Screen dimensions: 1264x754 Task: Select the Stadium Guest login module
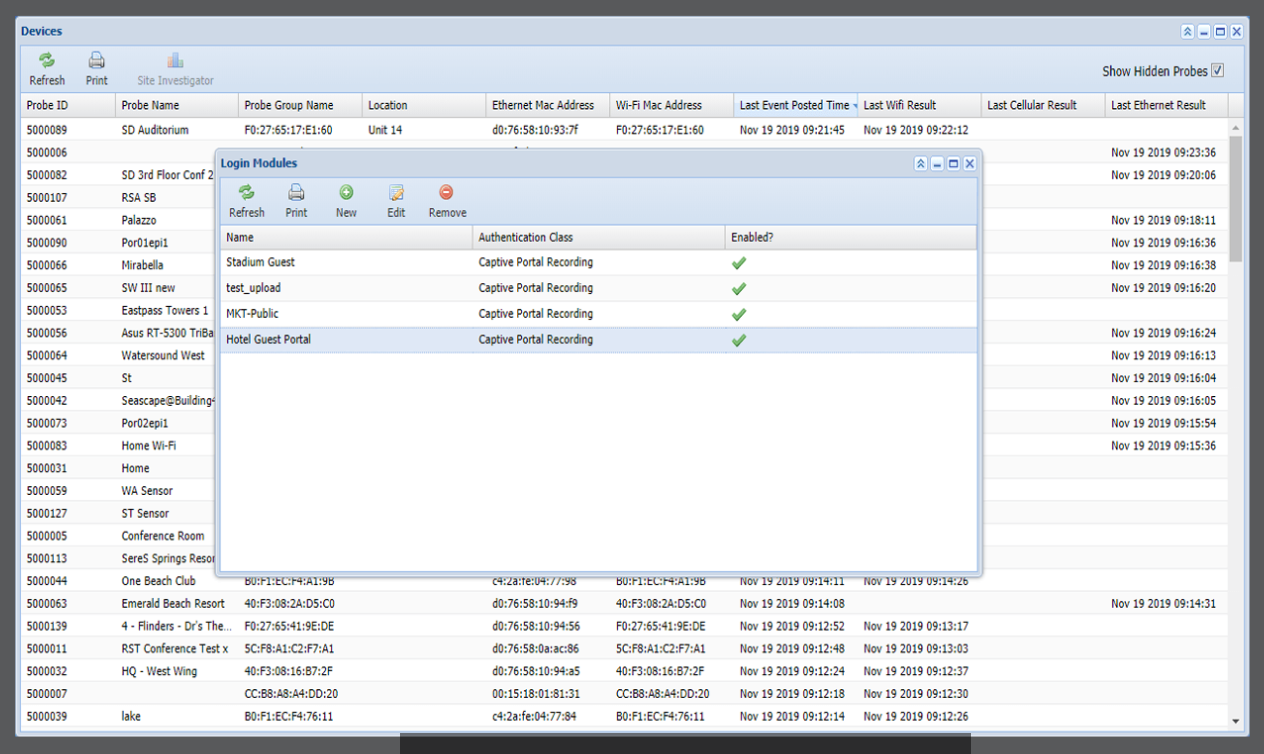598,263
